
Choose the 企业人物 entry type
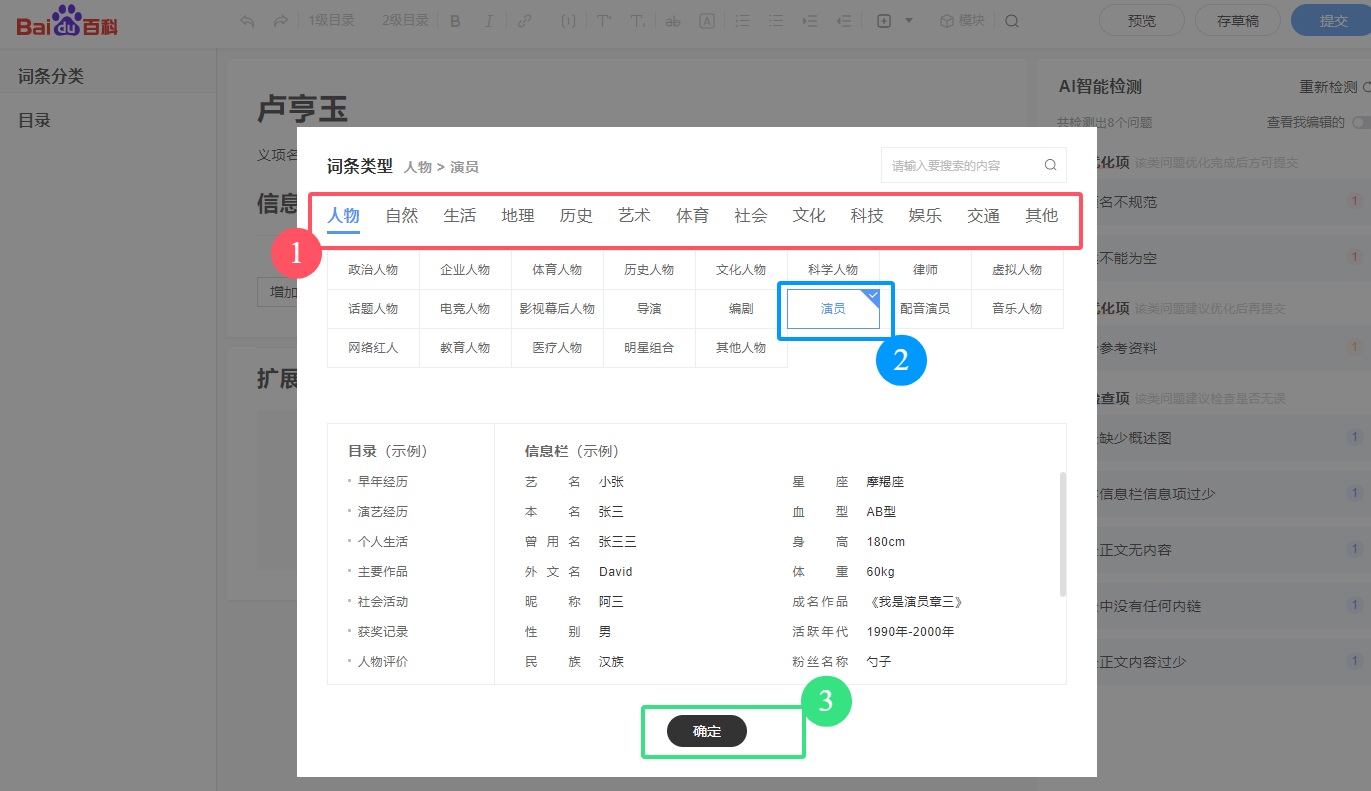click(x=465, y=270)
